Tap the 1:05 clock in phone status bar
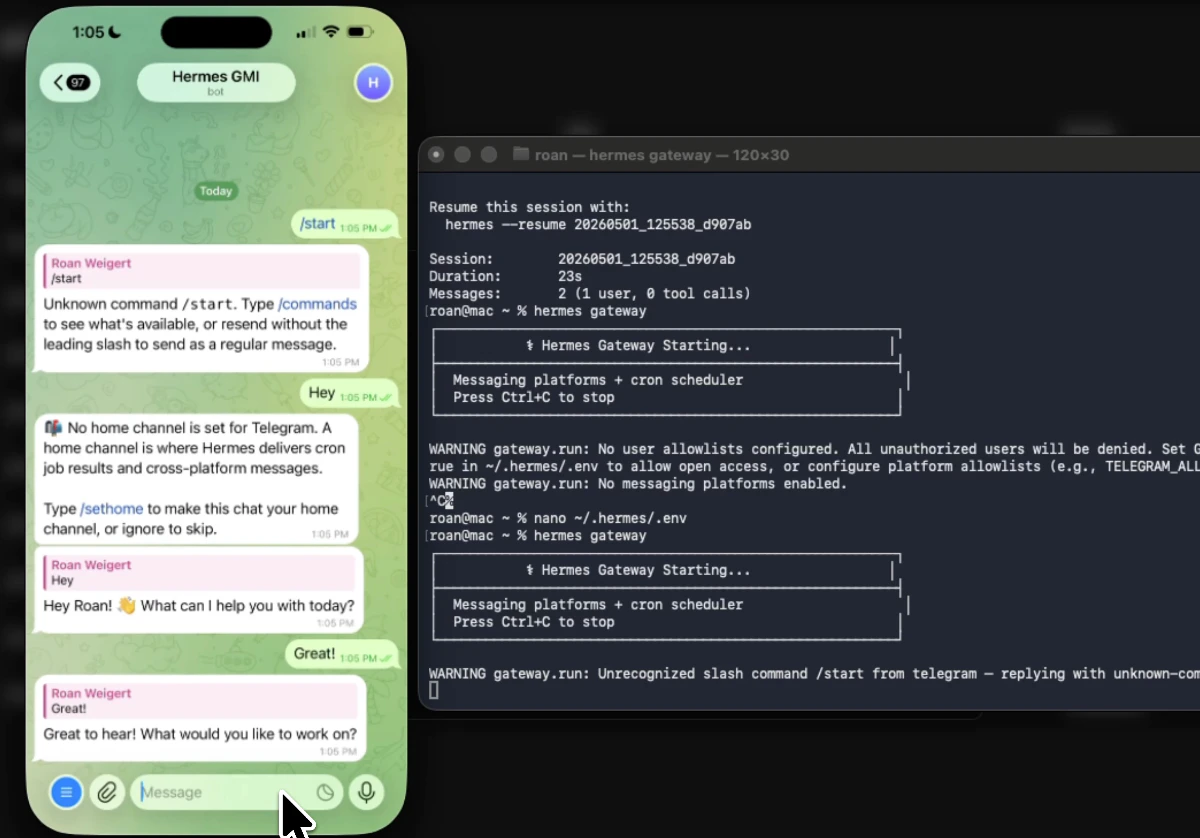1200x838 pixels. [x=88, y=32]
